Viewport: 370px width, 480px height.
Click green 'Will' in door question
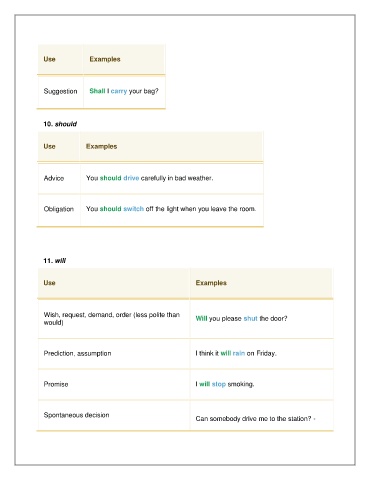[x=201, y=318]
